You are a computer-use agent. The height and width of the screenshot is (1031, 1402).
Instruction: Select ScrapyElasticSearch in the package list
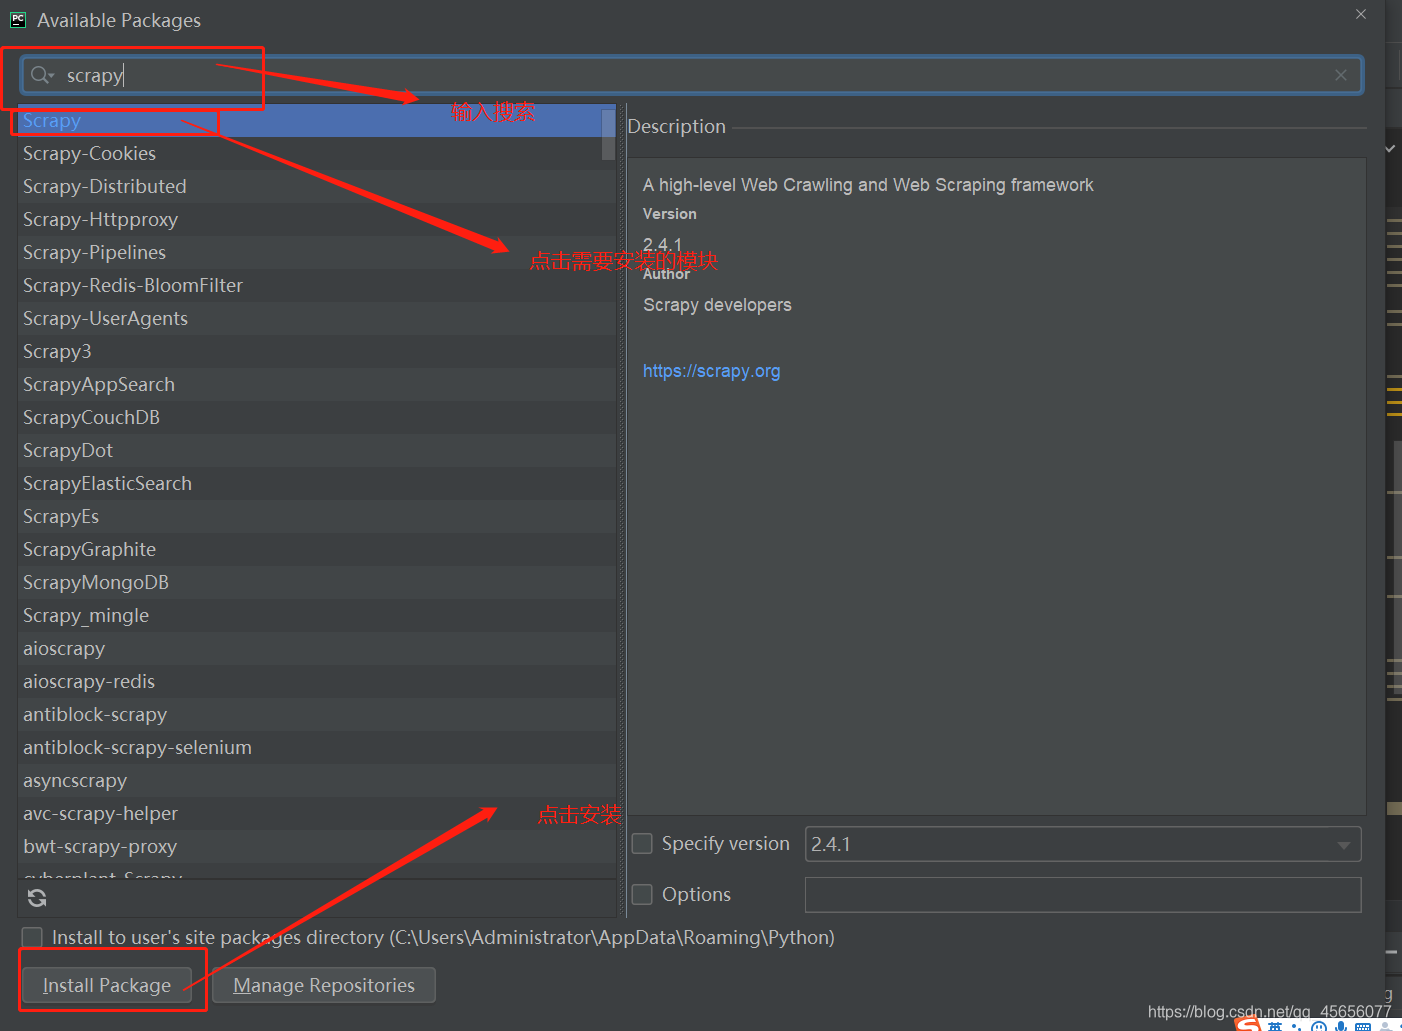click(316, 483)
